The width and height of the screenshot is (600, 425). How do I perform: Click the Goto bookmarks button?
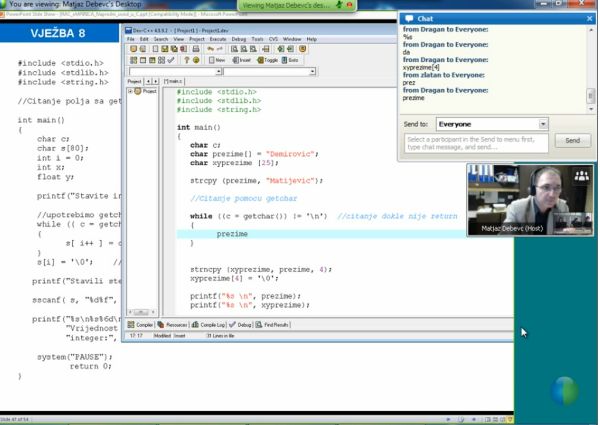[x=290, y=60]
